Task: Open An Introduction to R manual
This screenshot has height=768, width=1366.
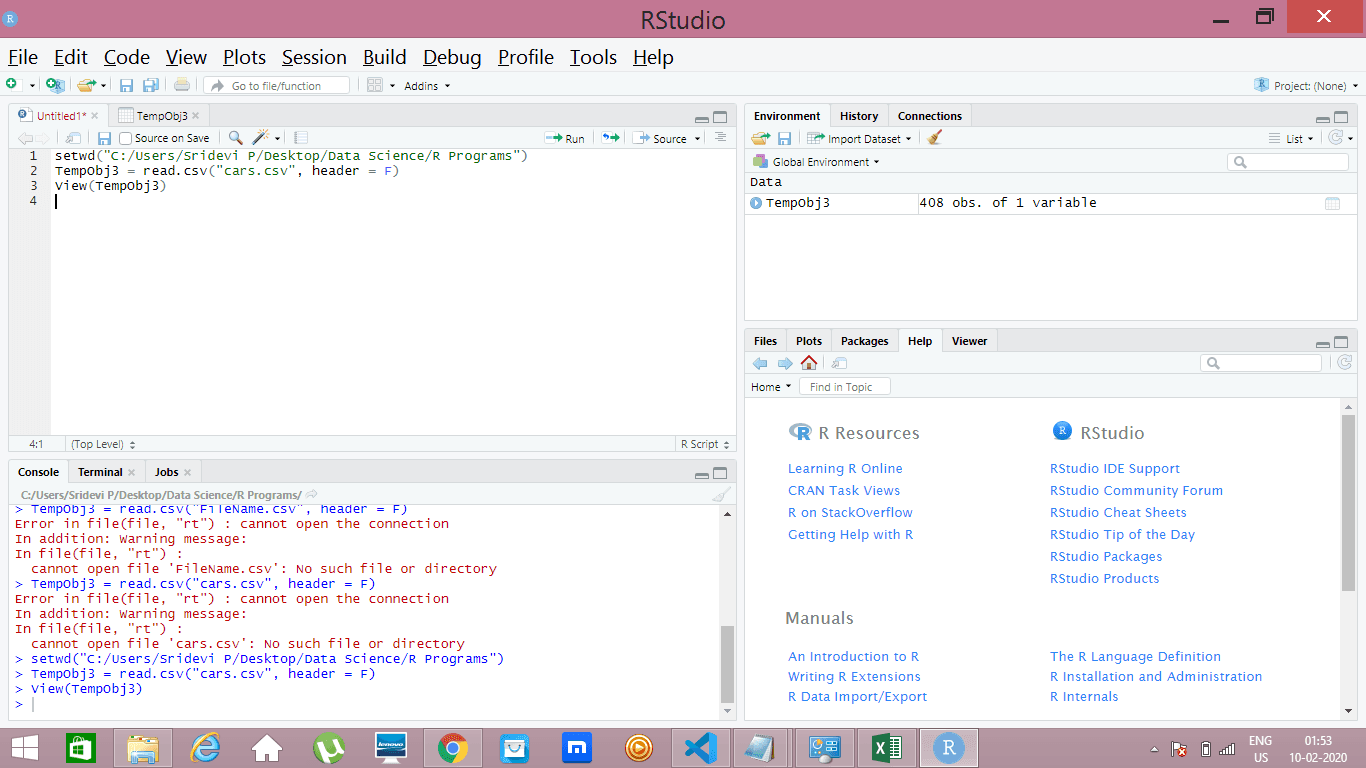Action: [x=853, y=656]
